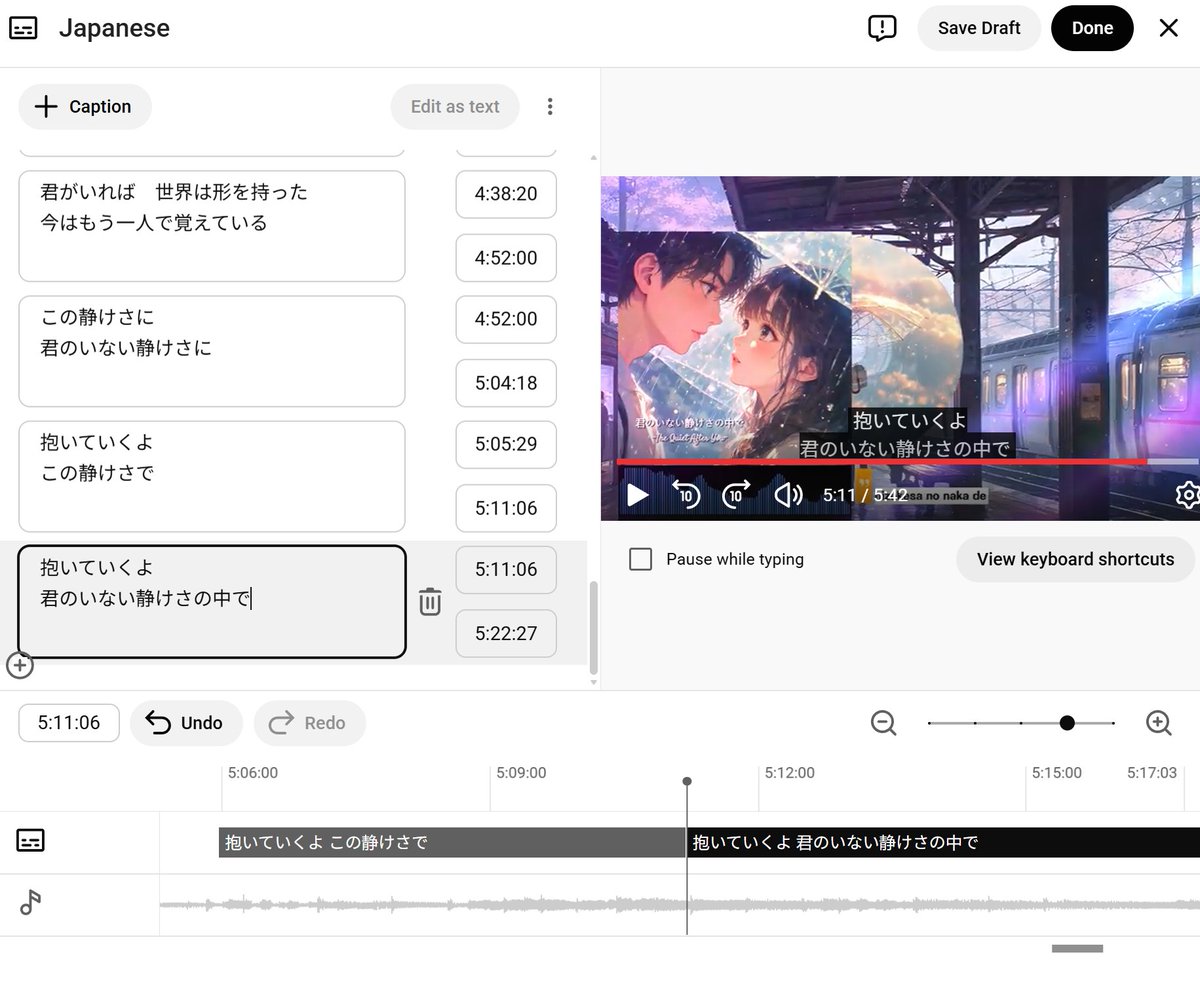
Task: Undo the last edit
Action: [186, 723]
